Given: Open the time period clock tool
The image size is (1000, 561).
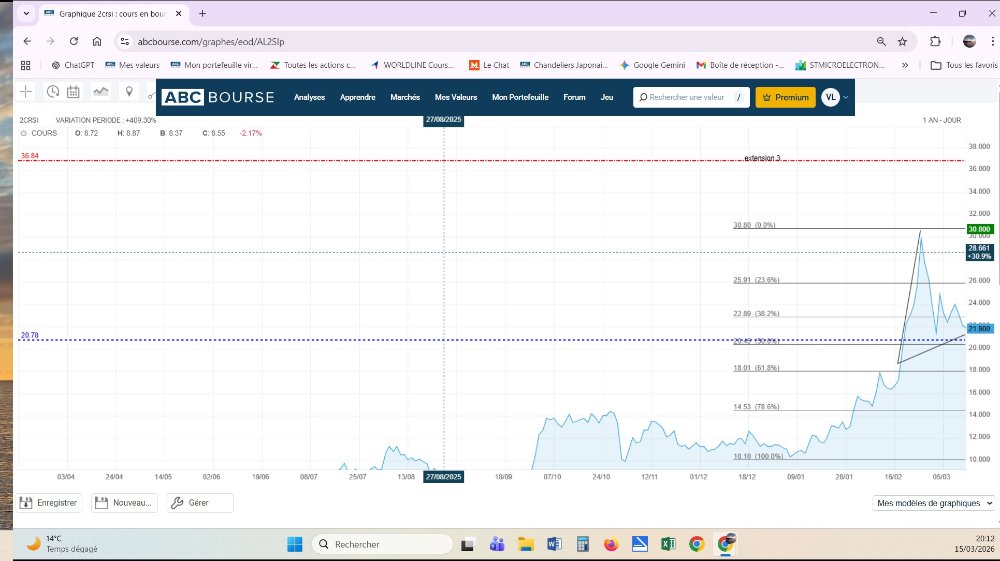Looking at the screenshot, I should 53,92.
